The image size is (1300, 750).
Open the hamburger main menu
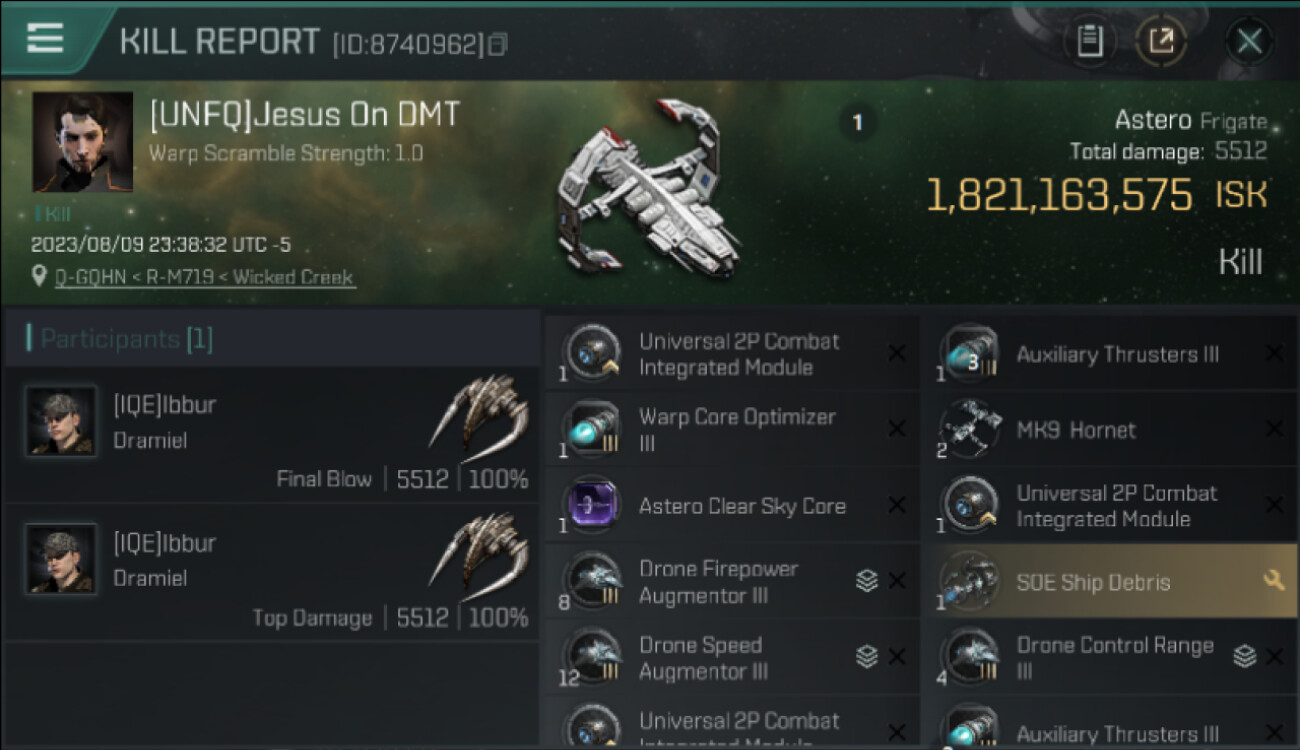pyautogui.click(x=45, y=38)
